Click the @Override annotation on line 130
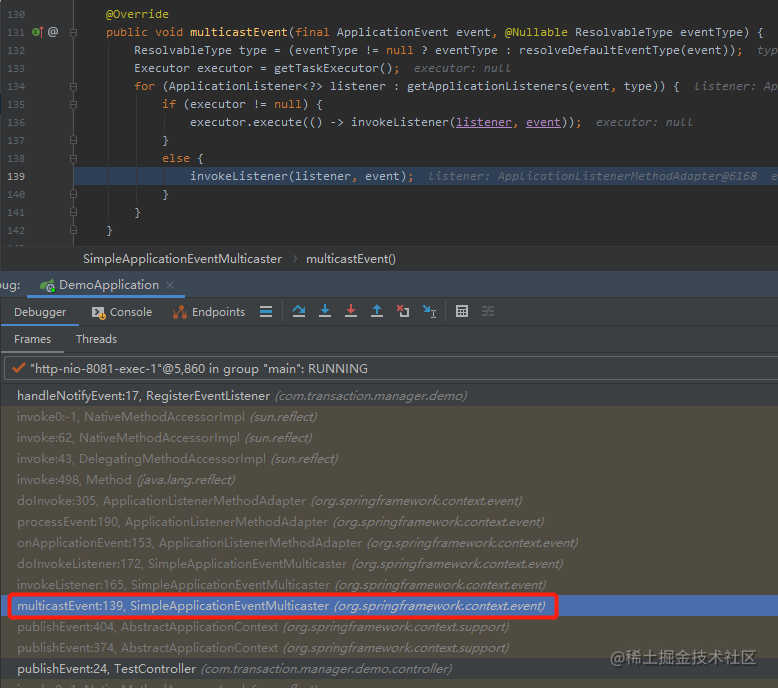Screen dimensions: 778x688 tap(137, 14)
